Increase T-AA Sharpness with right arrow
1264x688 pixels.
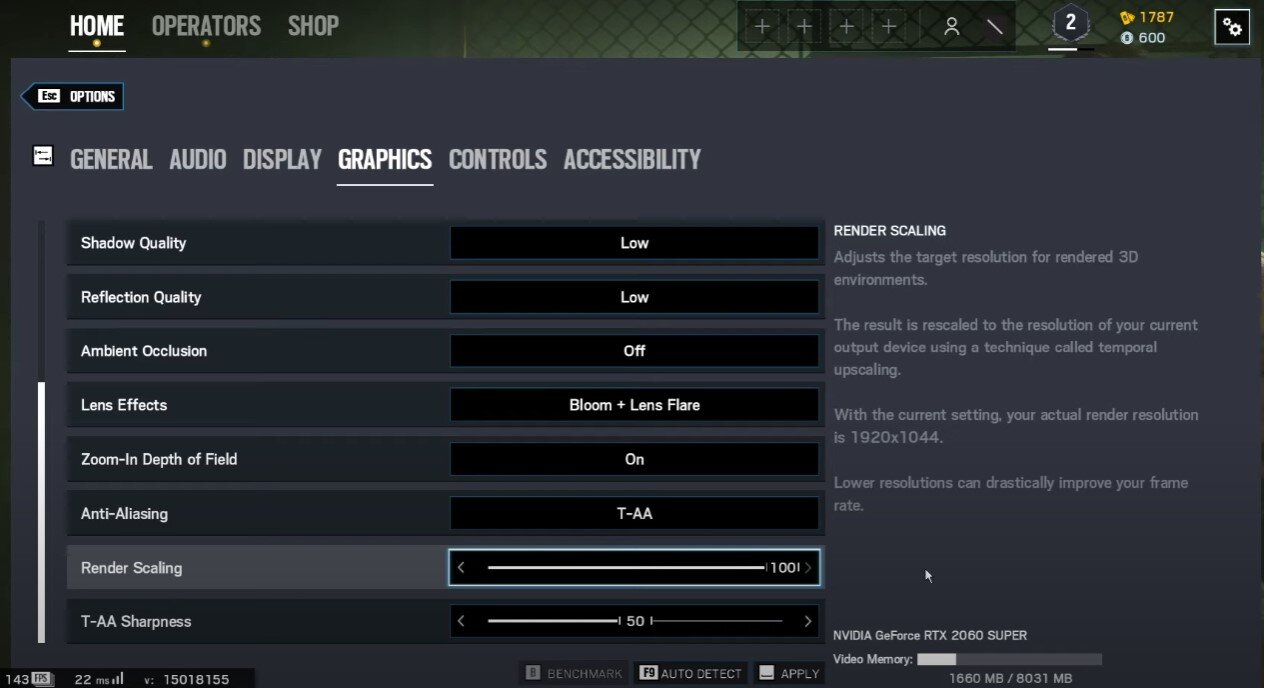pyautogui.click(x=808, y=621)
